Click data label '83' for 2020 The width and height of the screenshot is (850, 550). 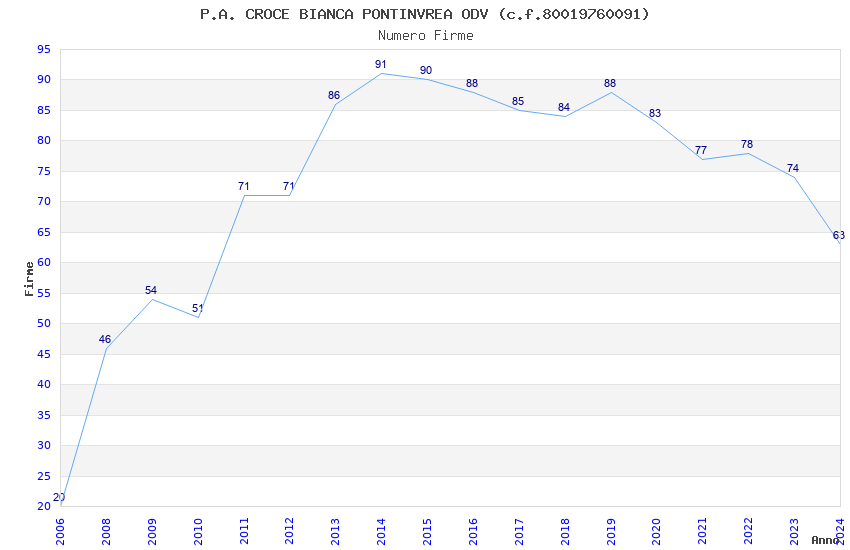tap(655, 113)
